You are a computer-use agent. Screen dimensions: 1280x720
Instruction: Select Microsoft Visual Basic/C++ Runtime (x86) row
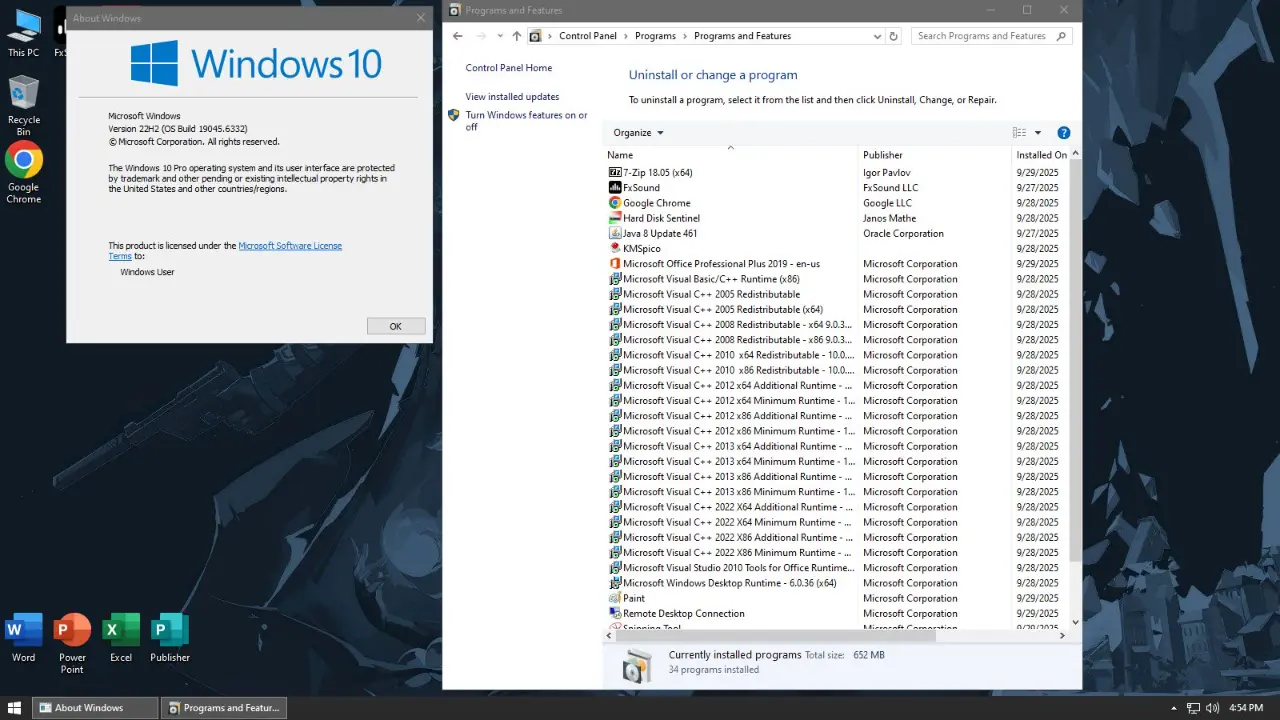click(836, 279)
